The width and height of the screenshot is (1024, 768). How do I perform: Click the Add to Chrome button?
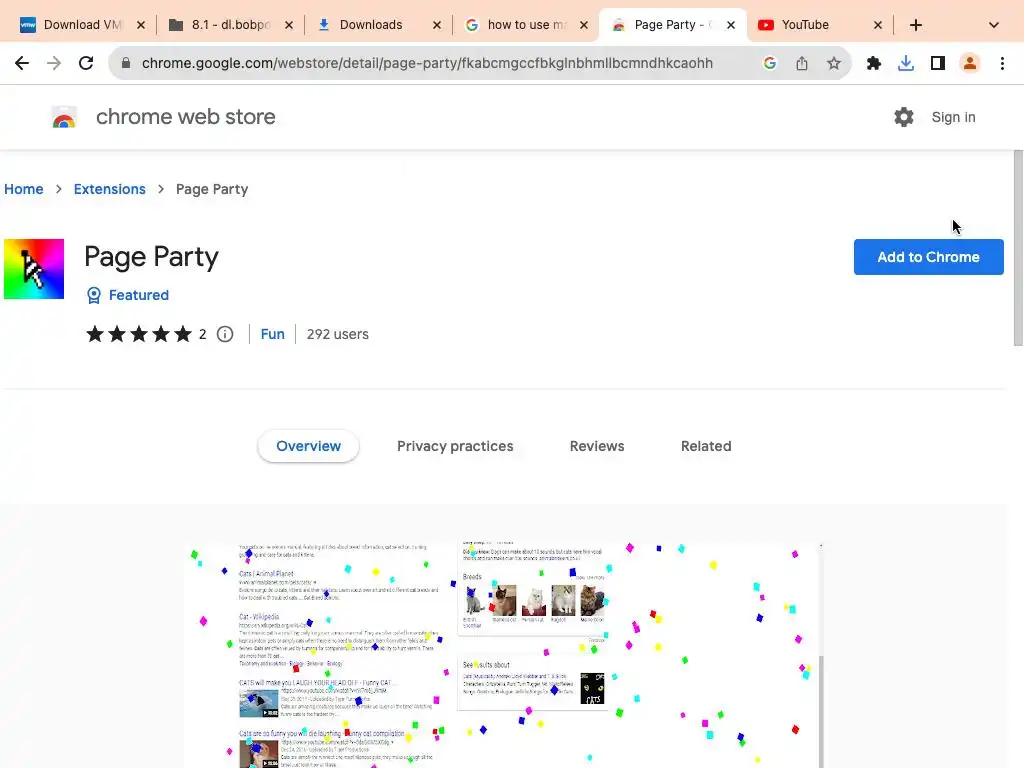928,257
